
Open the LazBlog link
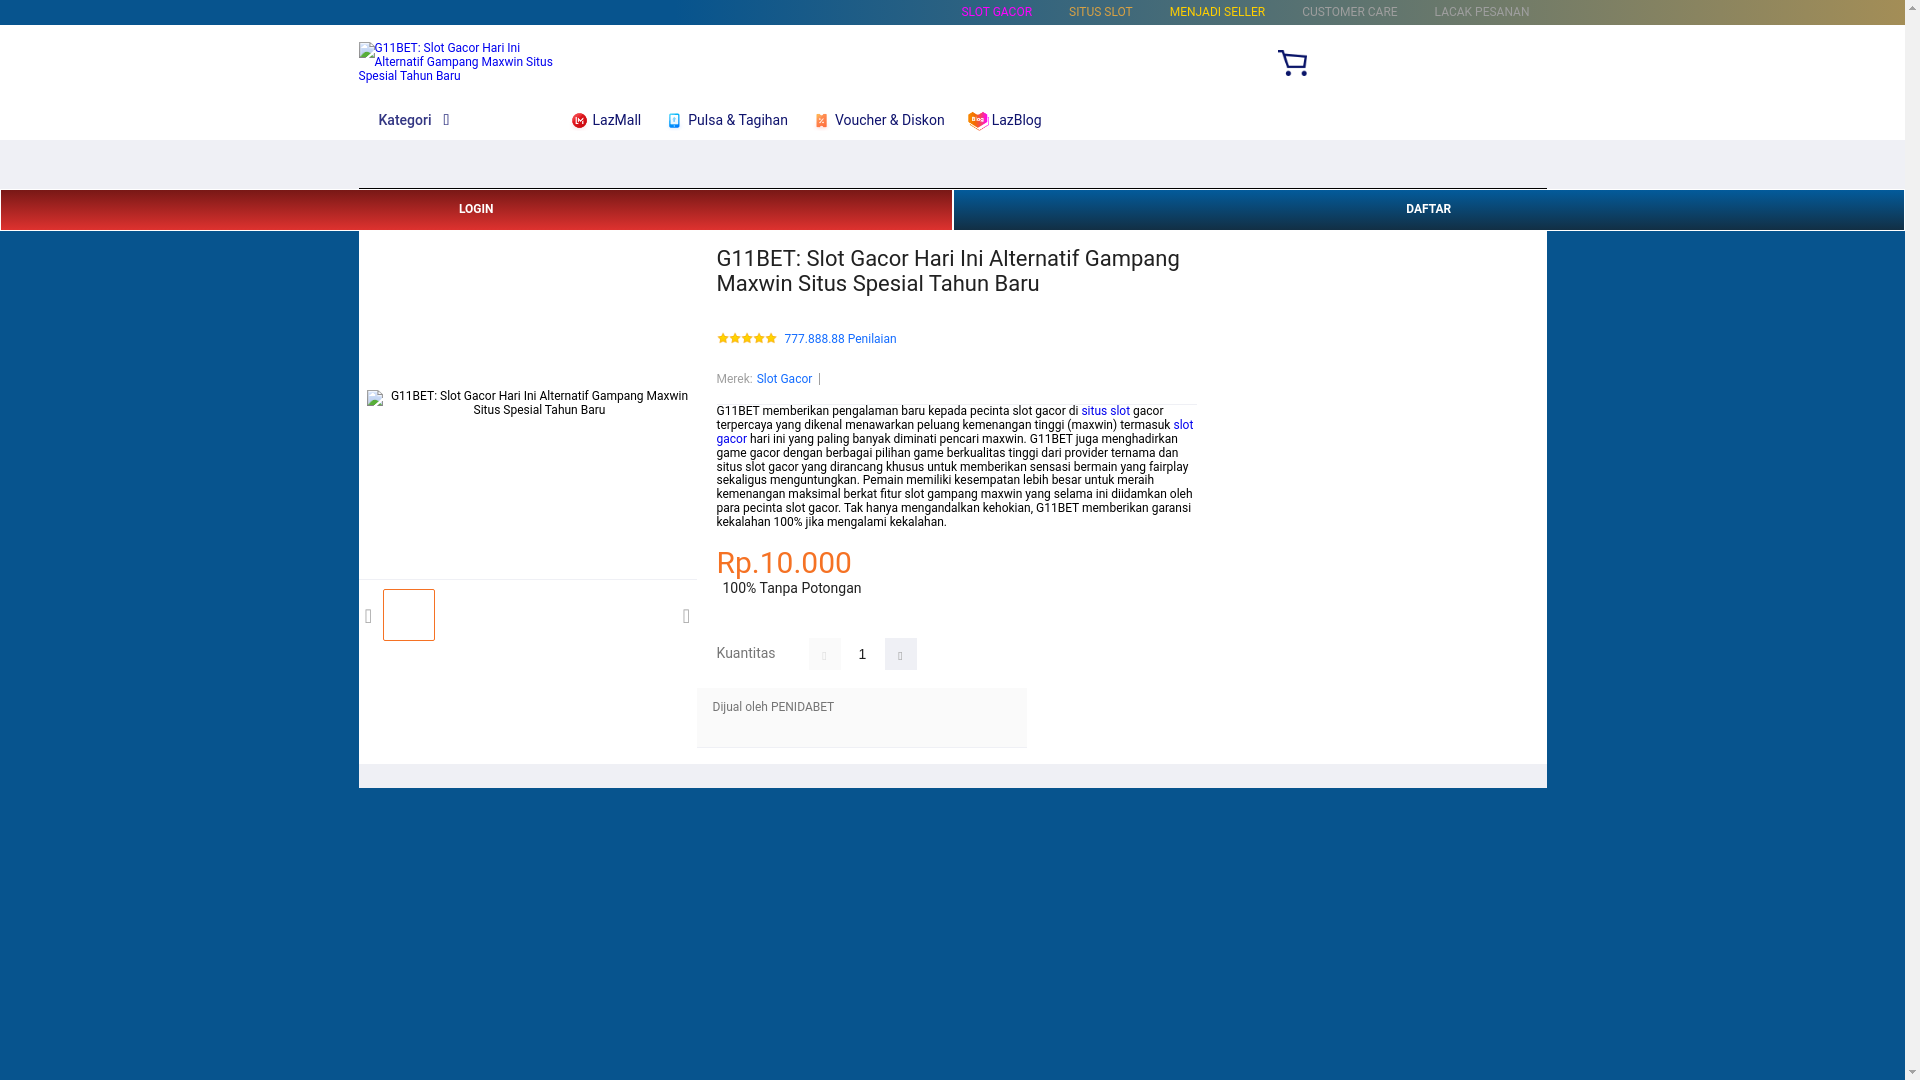coord(1016,120)
